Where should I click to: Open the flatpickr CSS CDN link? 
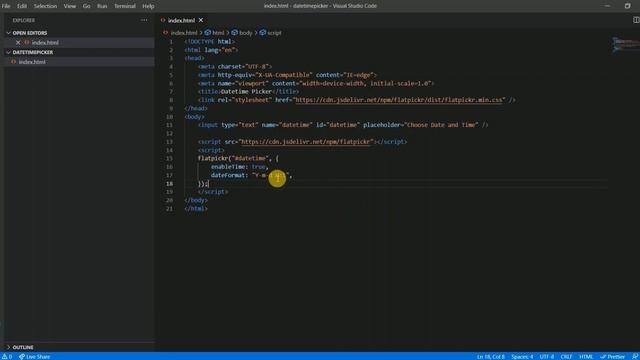click(x=399, y=100)
